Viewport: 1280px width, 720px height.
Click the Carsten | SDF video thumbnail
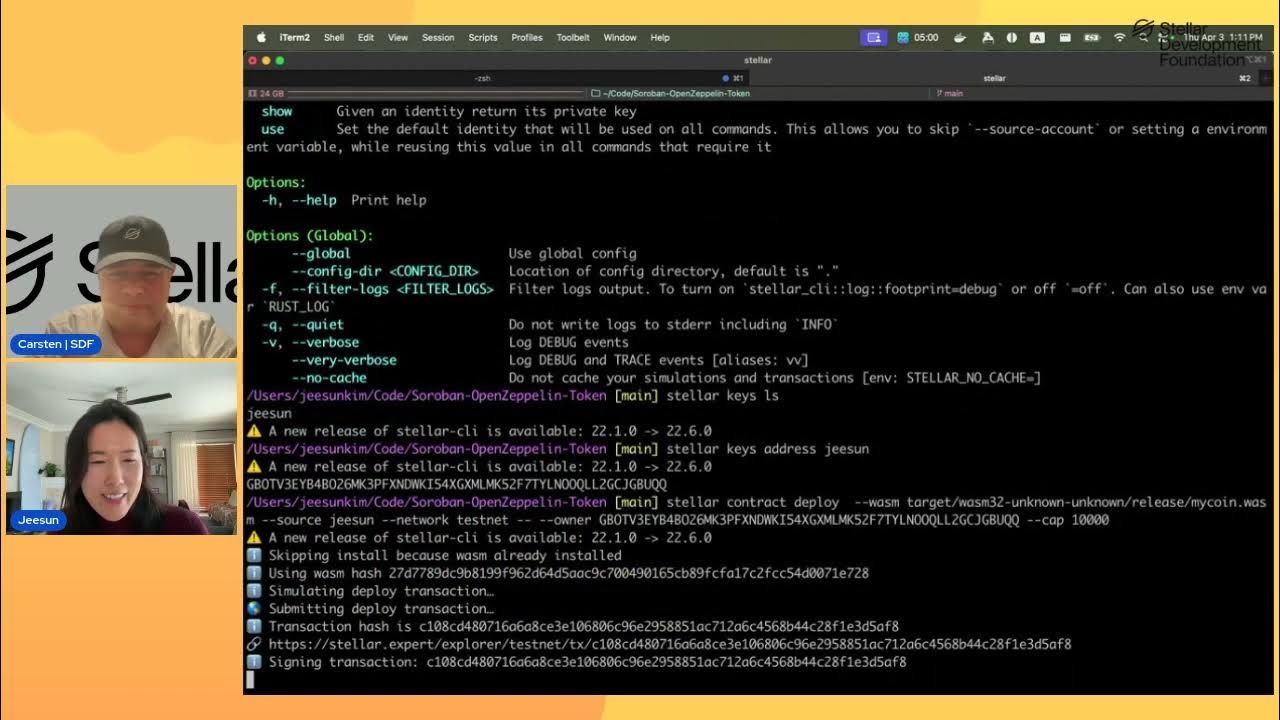point(121,271)
